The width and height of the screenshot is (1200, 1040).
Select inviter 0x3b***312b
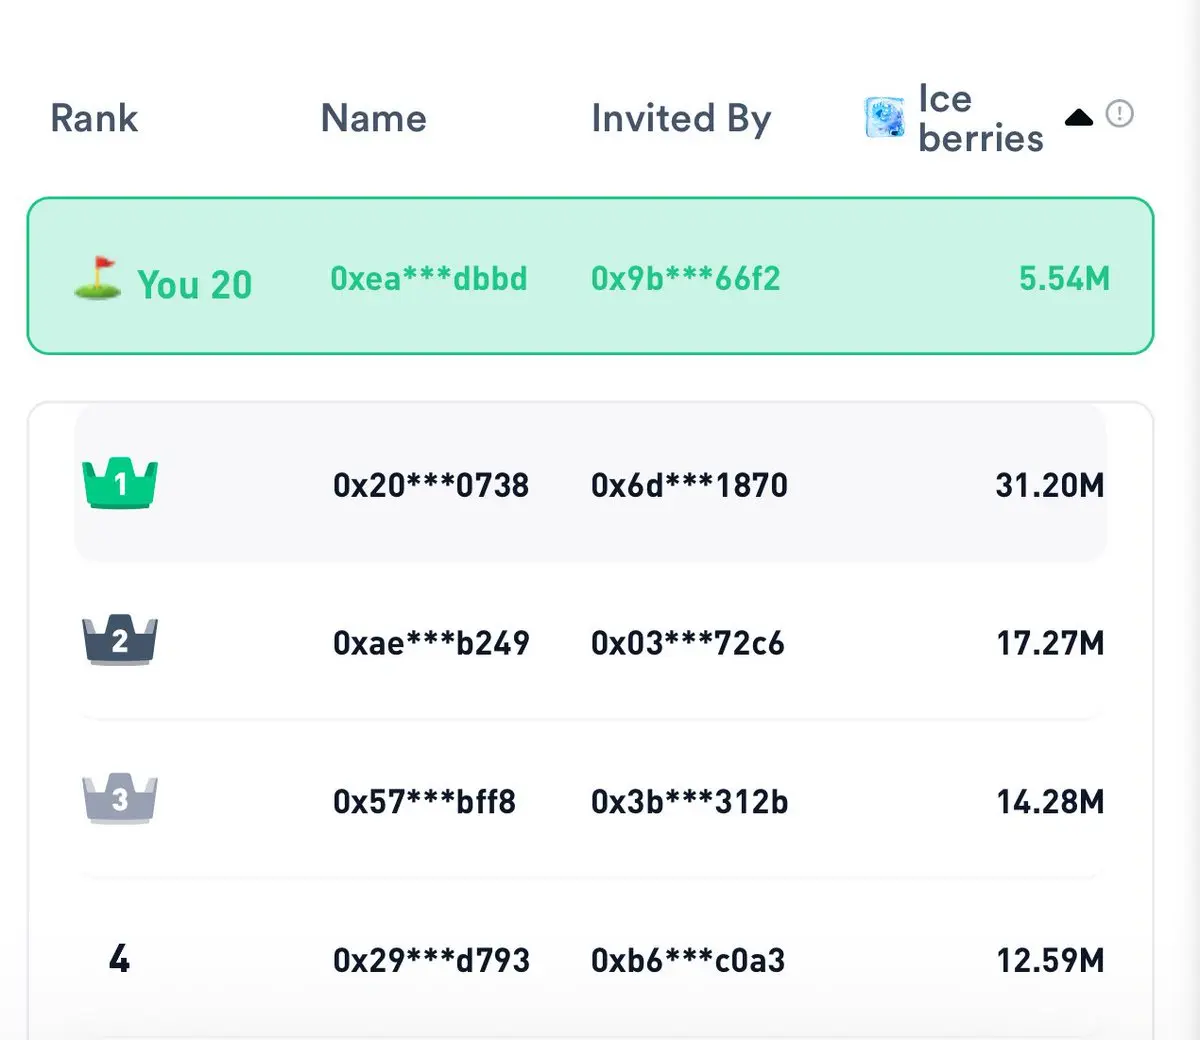pos(690,801)
